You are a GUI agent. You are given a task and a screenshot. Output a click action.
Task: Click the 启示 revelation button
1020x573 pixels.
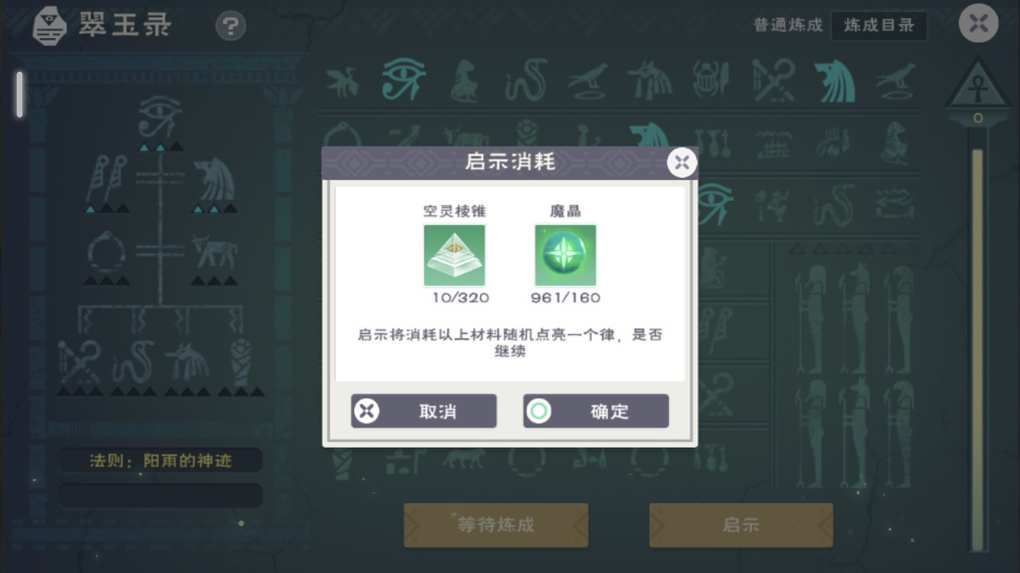741,524
